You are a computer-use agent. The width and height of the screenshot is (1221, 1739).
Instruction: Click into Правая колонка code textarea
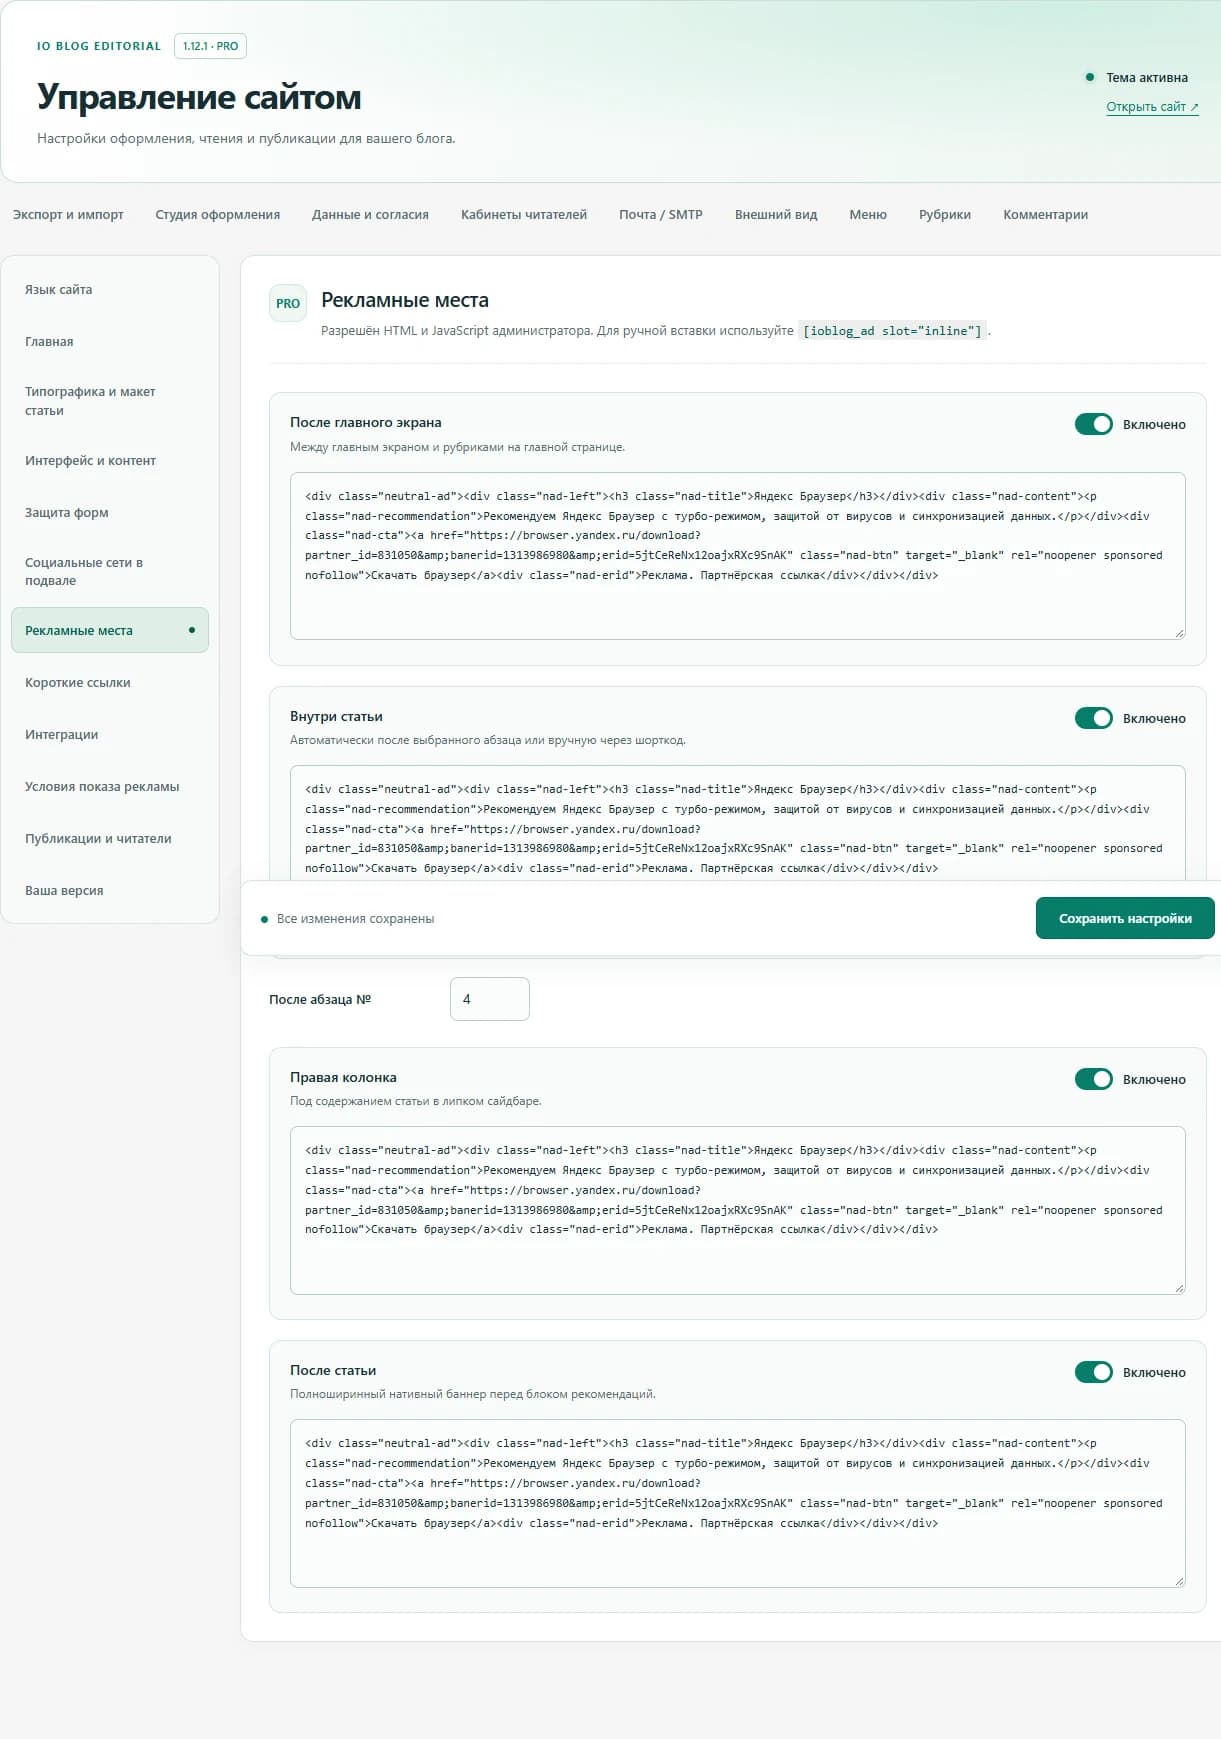point(738,1210)
